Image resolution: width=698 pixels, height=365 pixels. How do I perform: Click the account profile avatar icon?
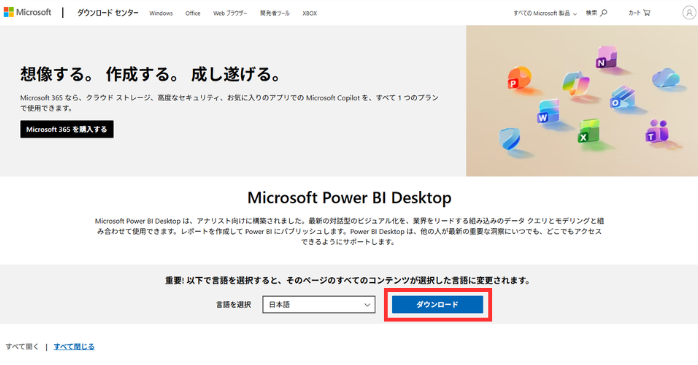(x=689, y=13)
